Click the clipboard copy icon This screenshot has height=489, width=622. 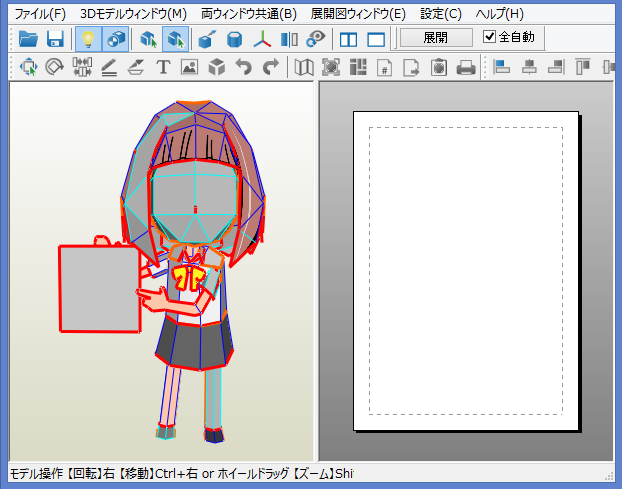click(x=439, y=67)
